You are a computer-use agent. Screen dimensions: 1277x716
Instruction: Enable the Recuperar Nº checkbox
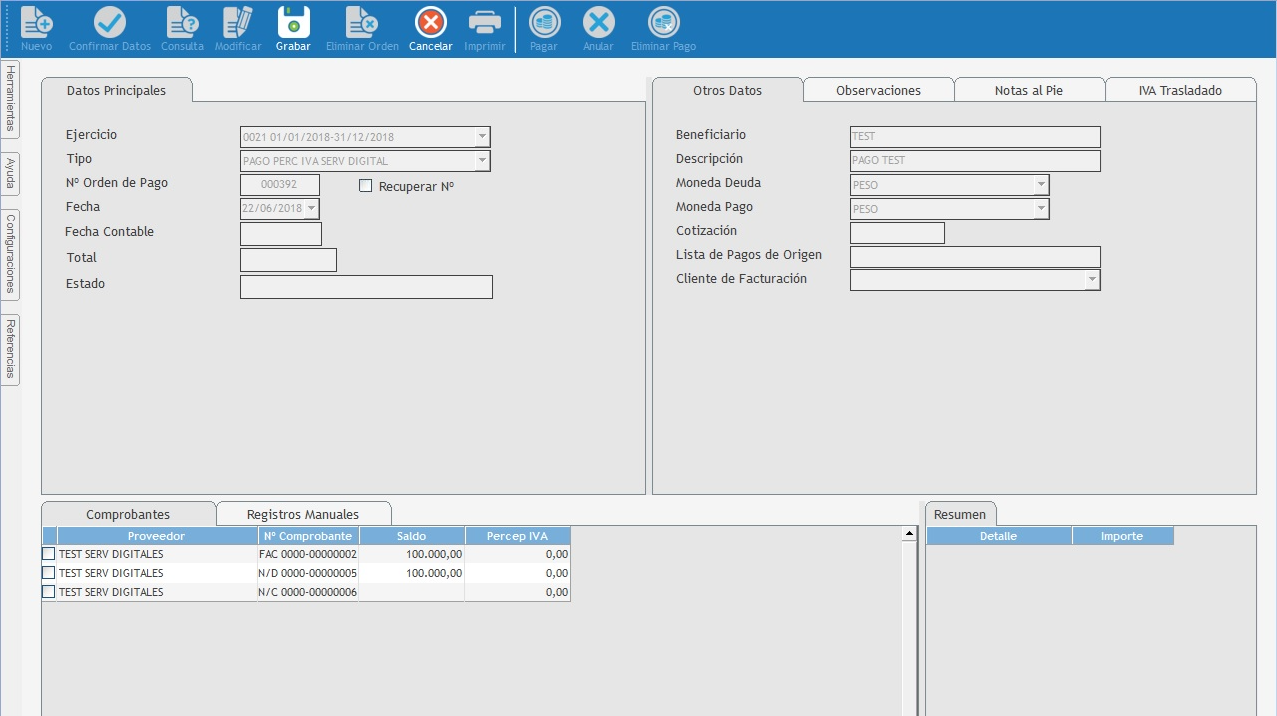(x=365, y=185)
